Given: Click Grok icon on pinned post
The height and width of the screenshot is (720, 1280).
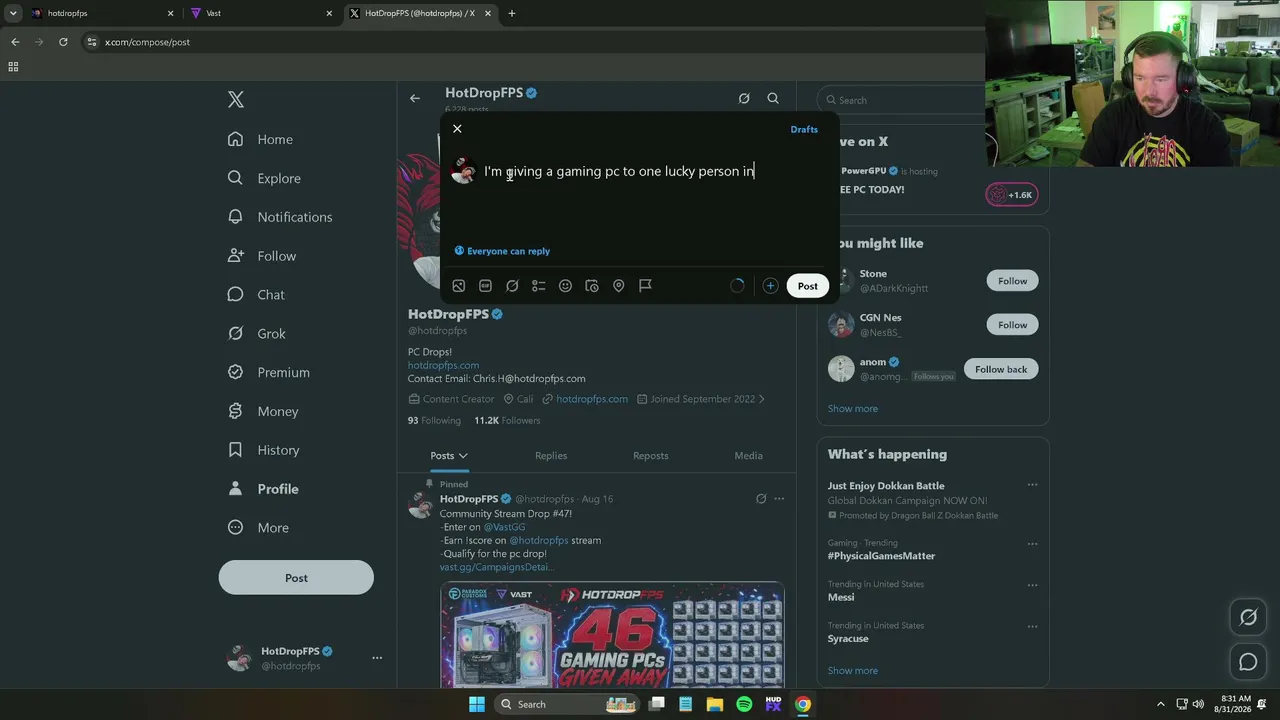Looking at the screenshot, I should [x=761, y=499].
